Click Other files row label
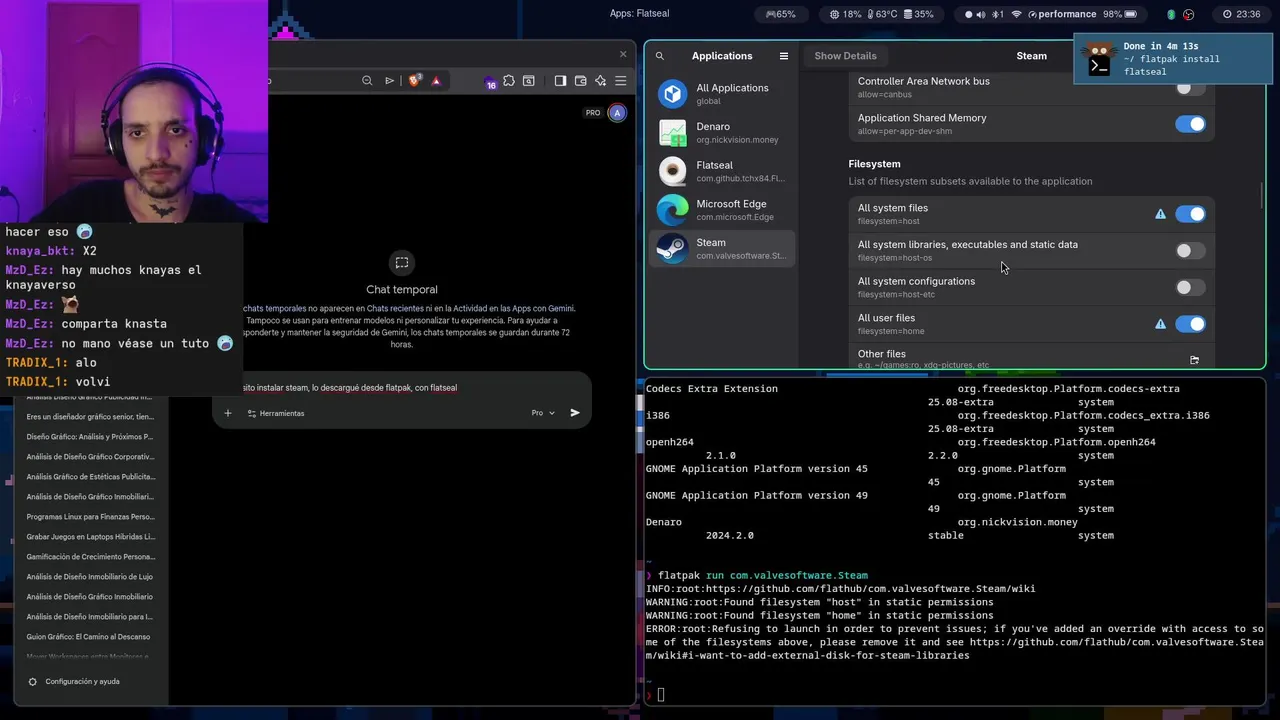 882,354
